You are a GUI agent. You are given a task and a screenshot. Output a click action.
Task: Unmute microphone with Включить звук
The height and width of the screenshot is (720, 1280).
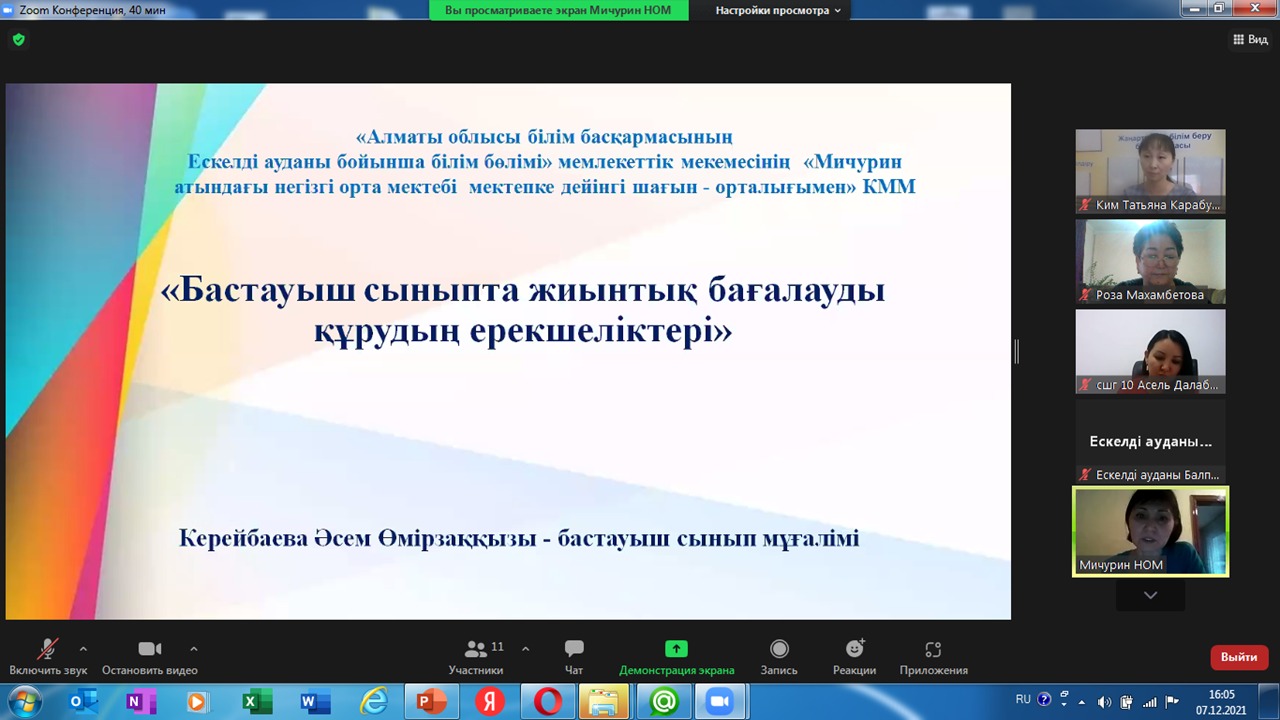tap(48, 657)
